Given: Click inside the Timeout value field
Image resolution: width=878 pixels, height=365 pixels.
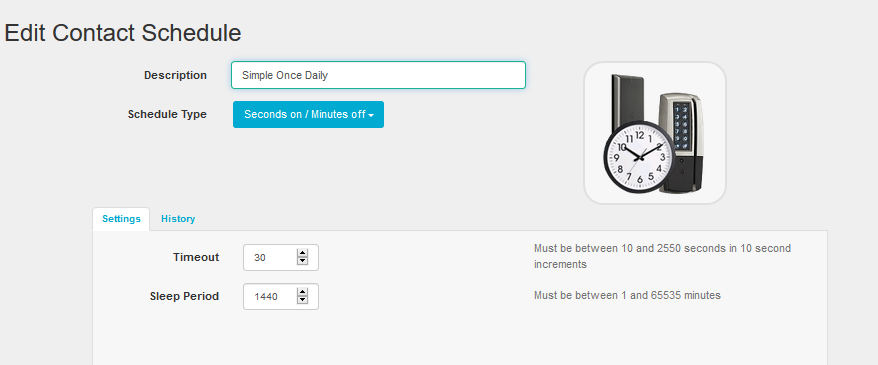Looking at the screenshot, I should pyautogui.click(x=272, y=258).
